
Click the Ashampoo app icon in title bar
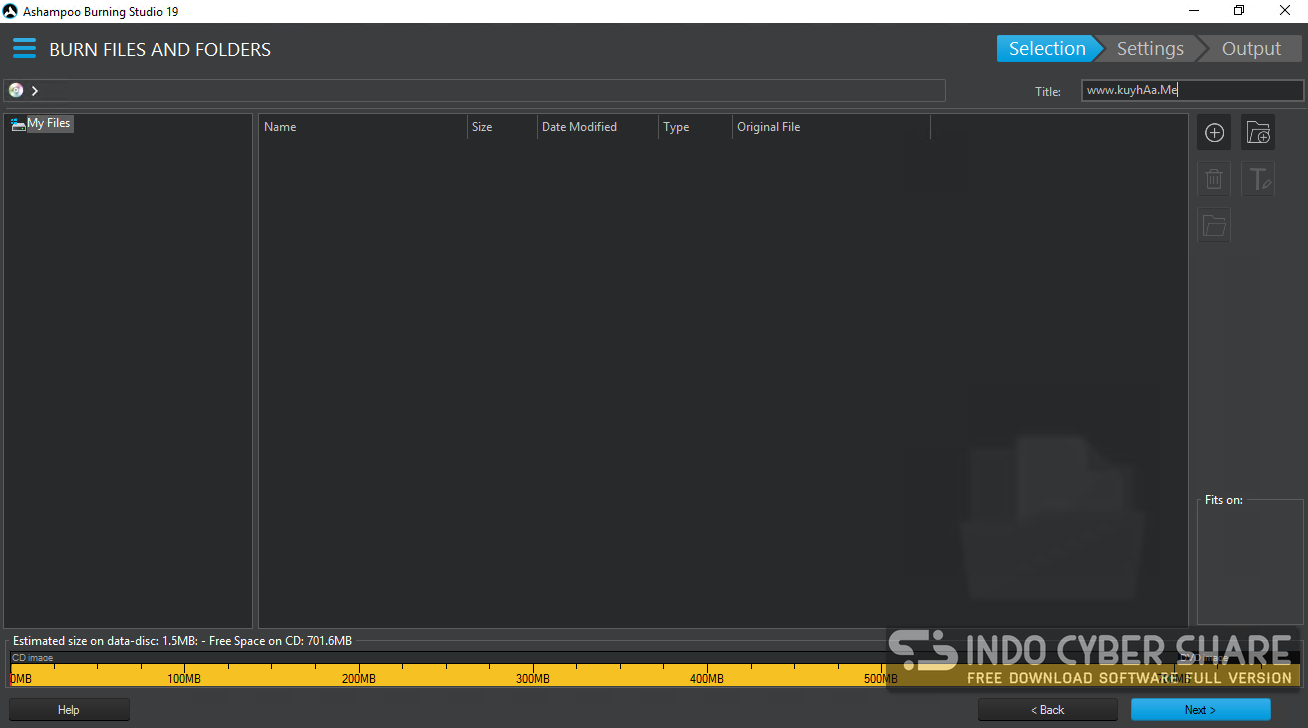pyautogui.click(x=11, y=11)
